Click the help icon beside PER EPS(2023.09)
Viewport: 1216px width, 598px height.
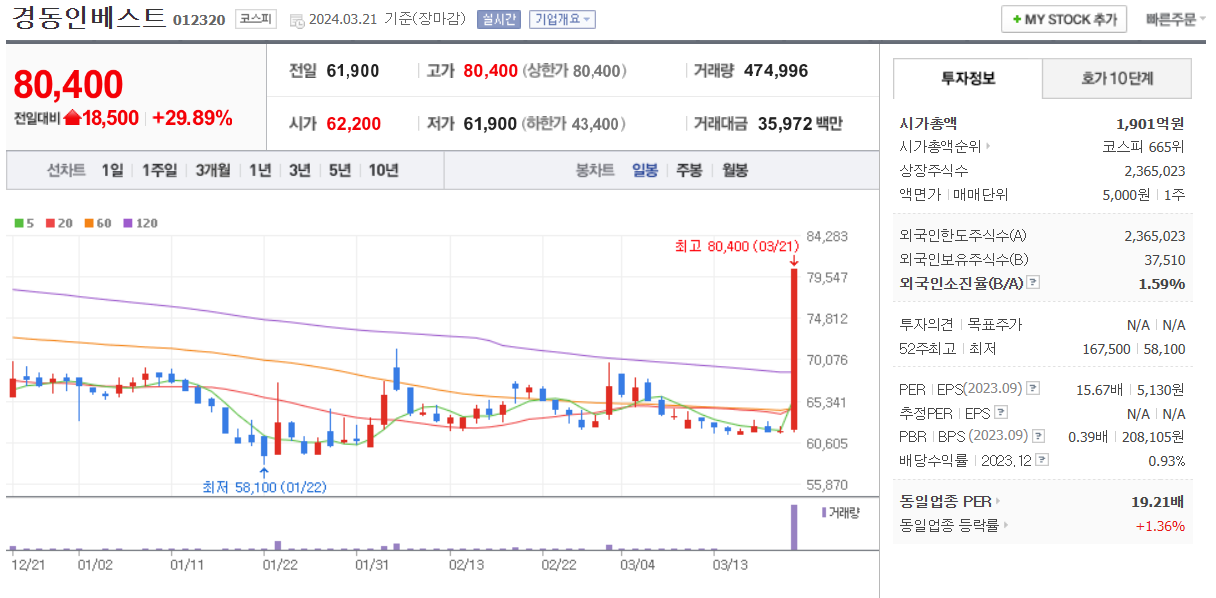(1033, 389)
